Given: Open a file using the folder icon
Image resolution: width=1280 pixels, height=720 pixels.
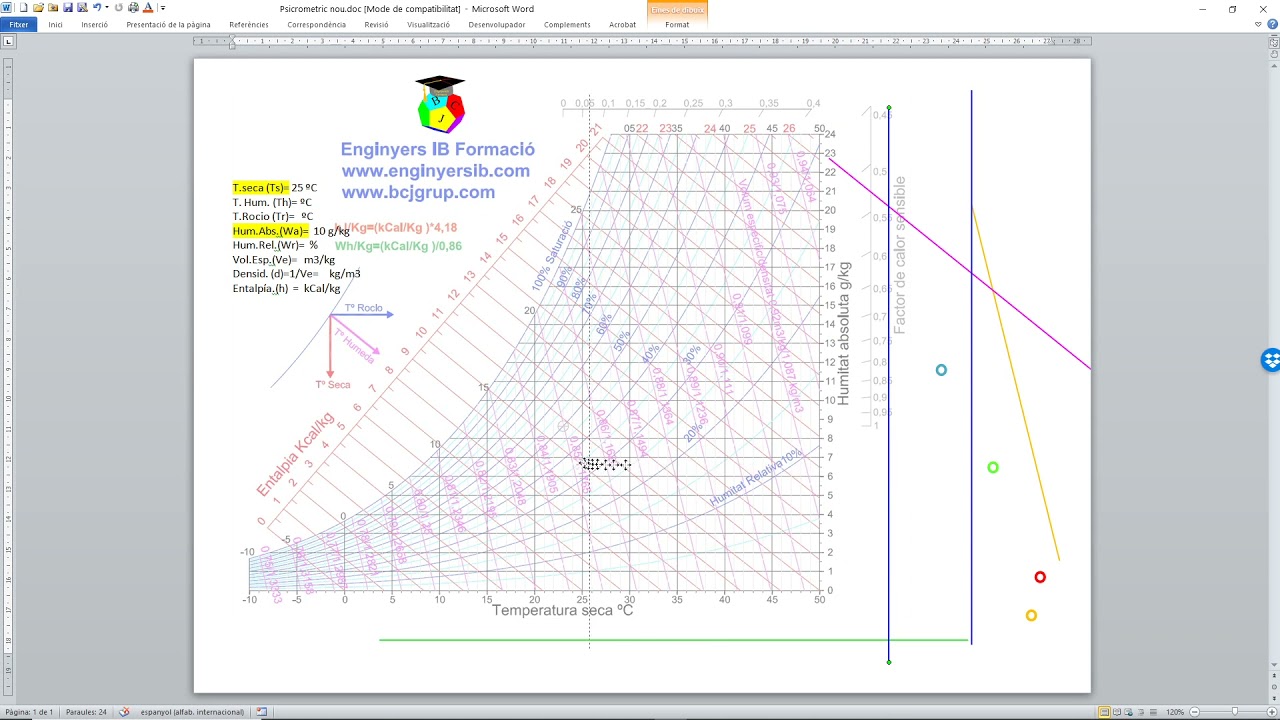Looking at the screenshot, I should pyautogui.click(x=38, y=8).
